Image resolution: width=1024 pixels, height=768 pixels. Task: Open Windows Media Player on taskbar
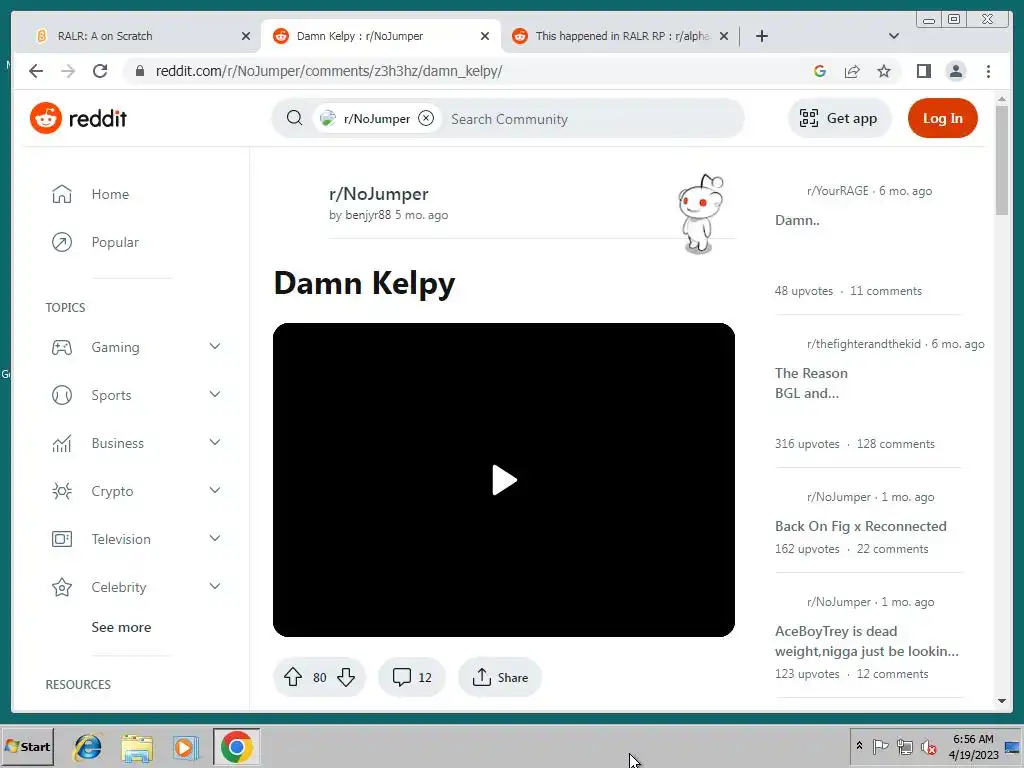185,747
